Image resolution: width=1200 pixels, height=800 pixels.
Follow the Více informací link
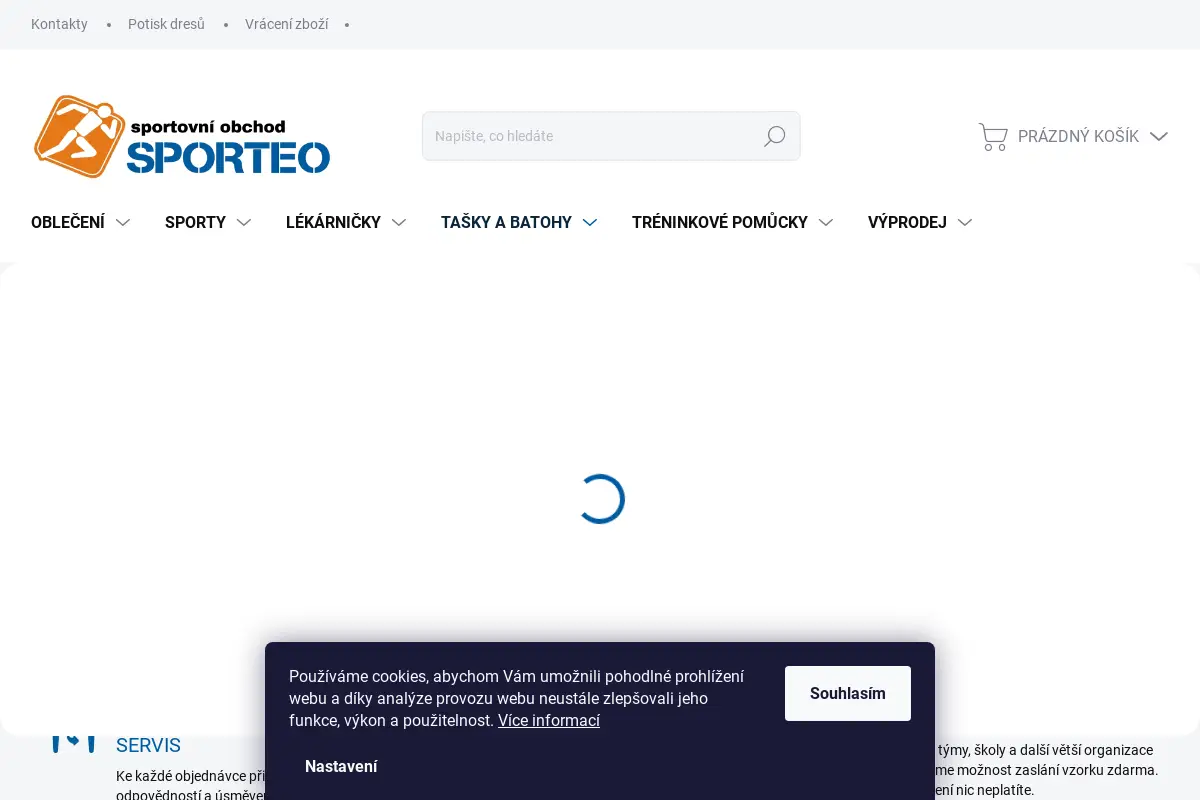(549, 720)
